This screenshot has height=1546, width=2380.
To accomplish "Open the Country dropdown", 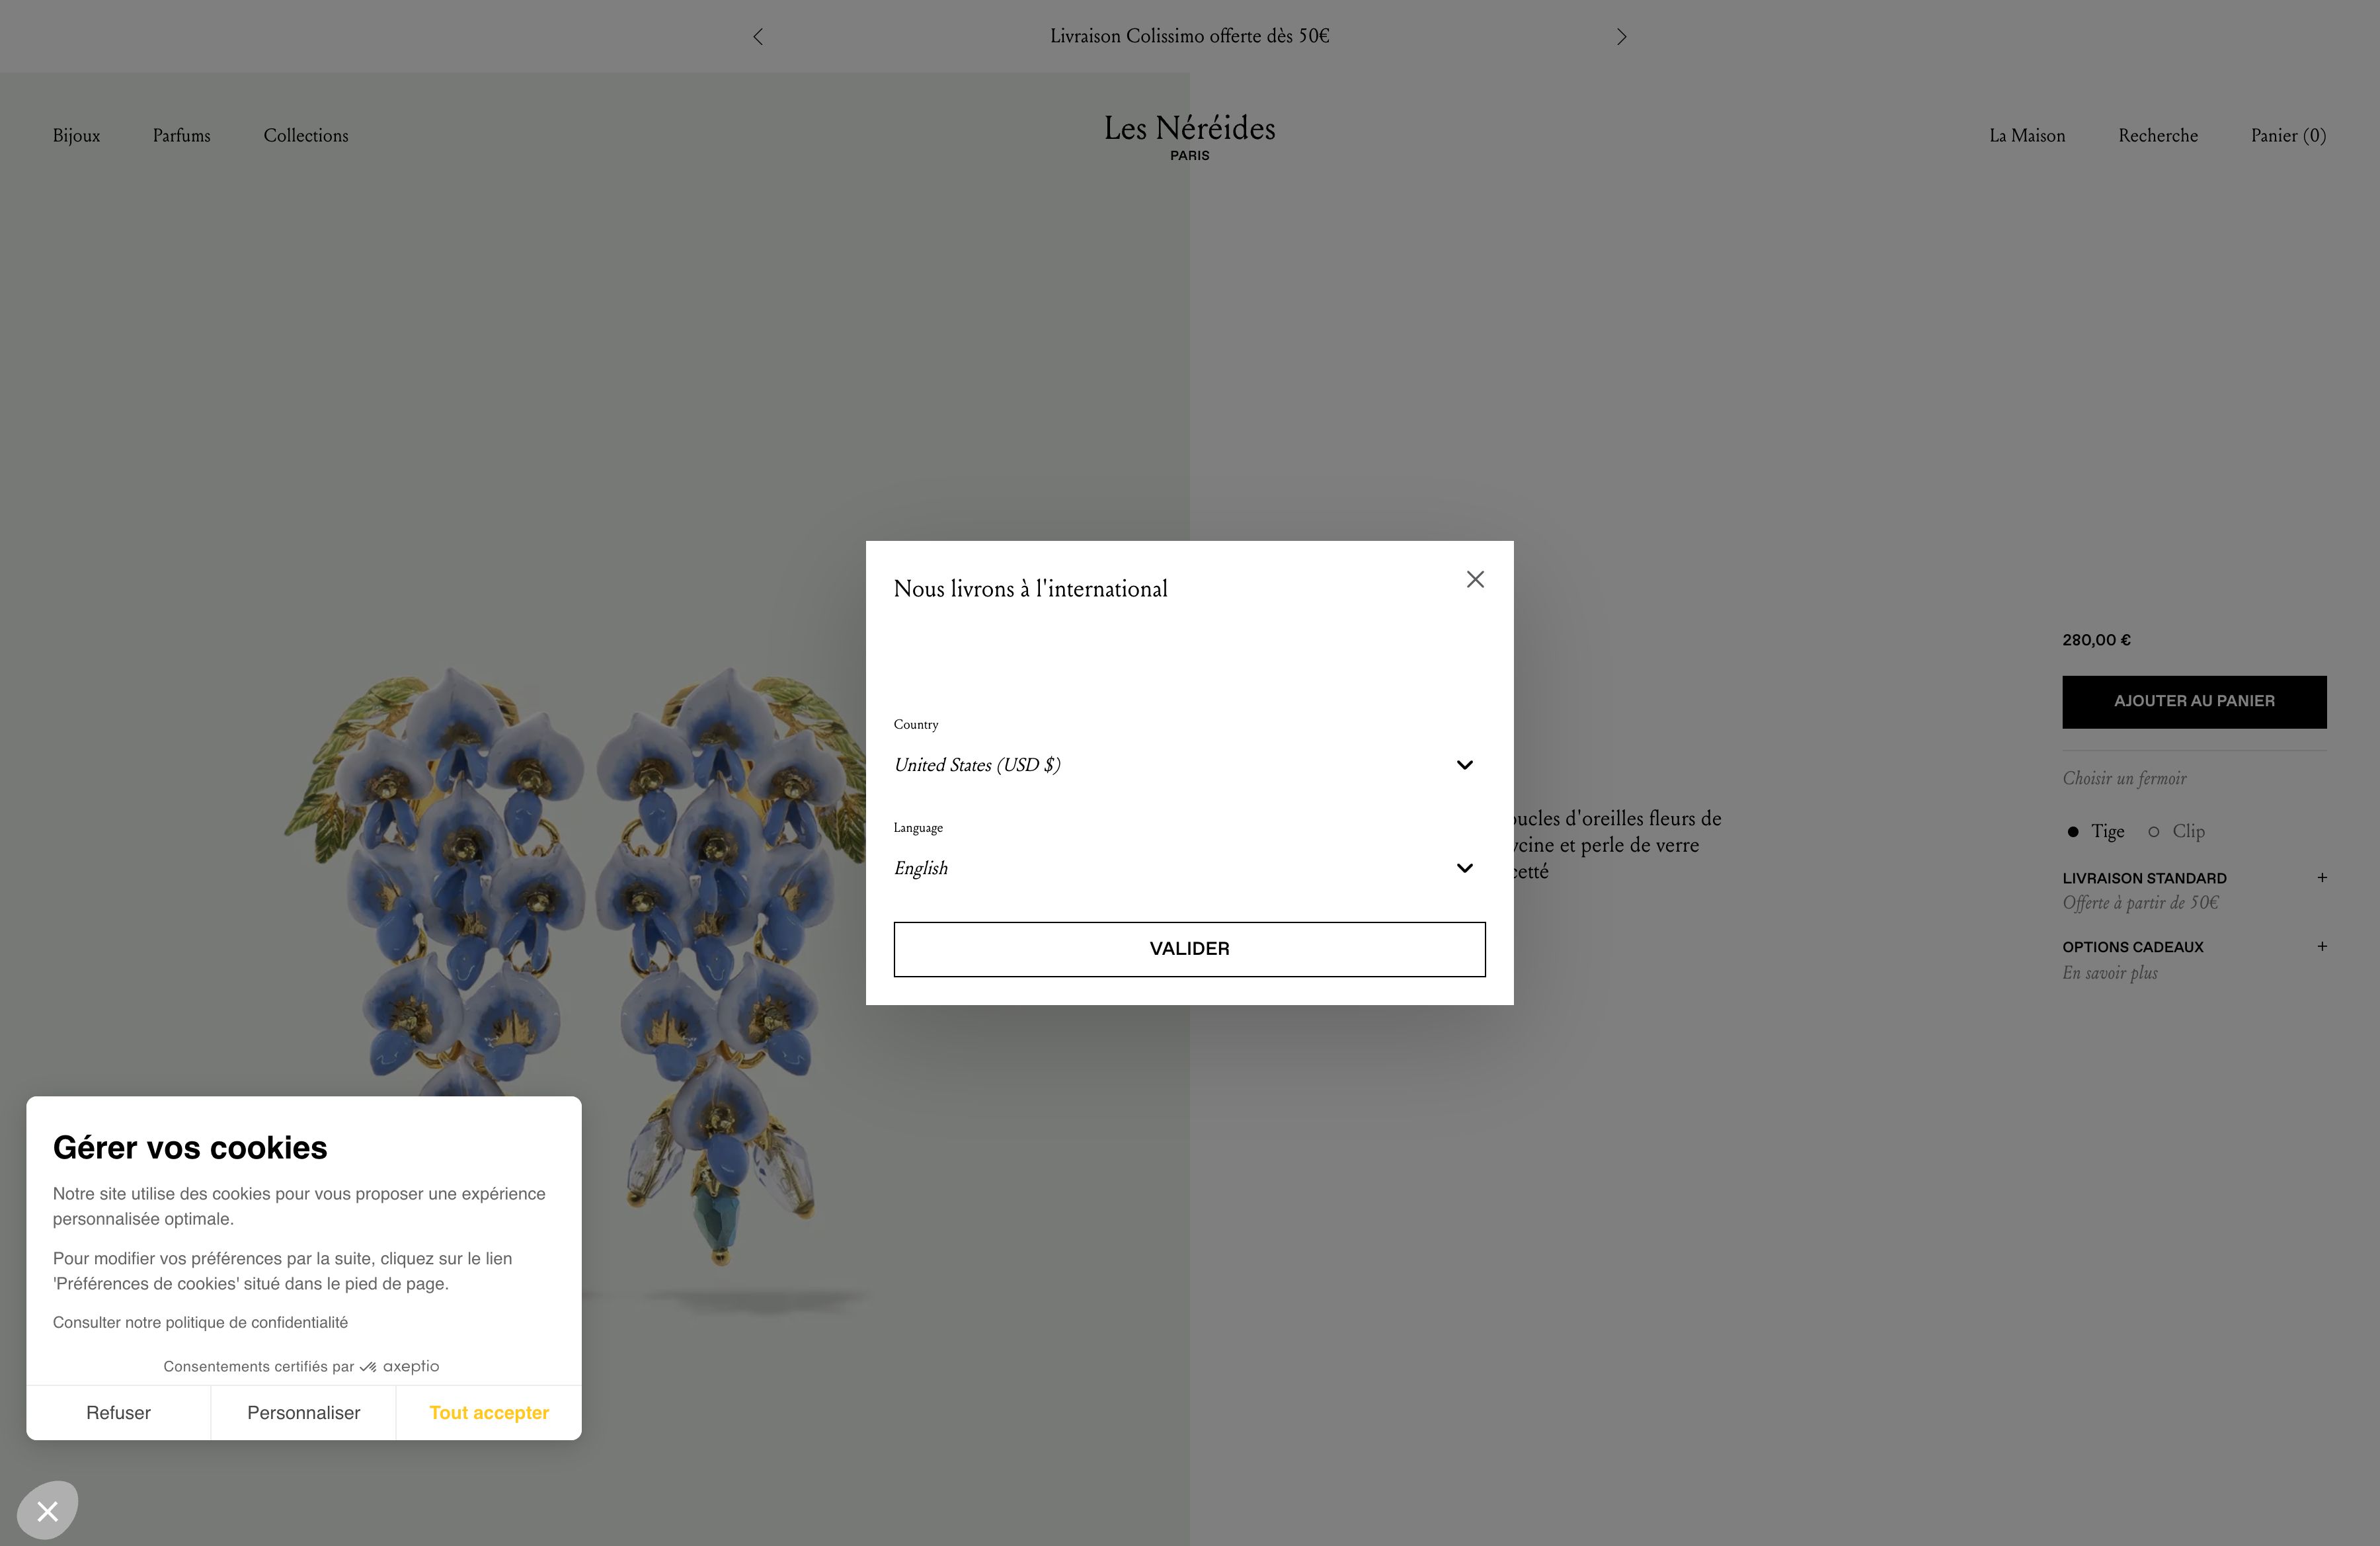I will point(1189,765).
